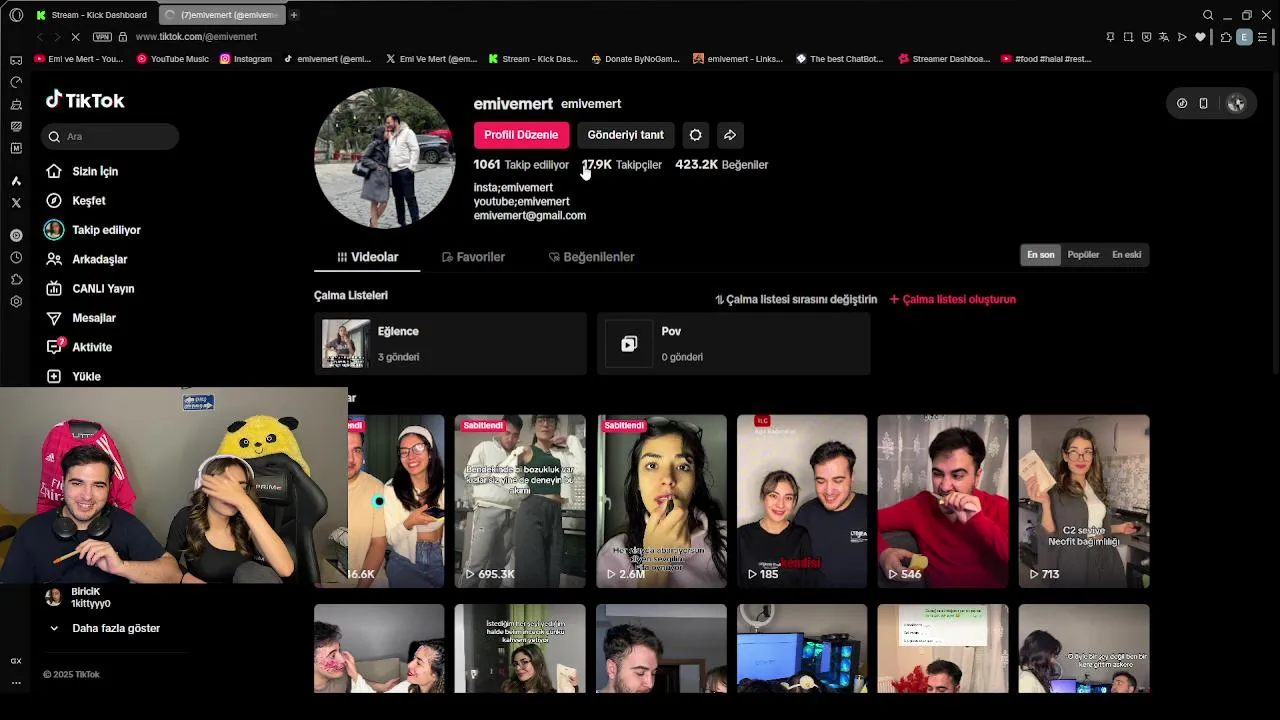Open the X Twitter sidebar icon
1280x720 pixels.
point(16,203)
